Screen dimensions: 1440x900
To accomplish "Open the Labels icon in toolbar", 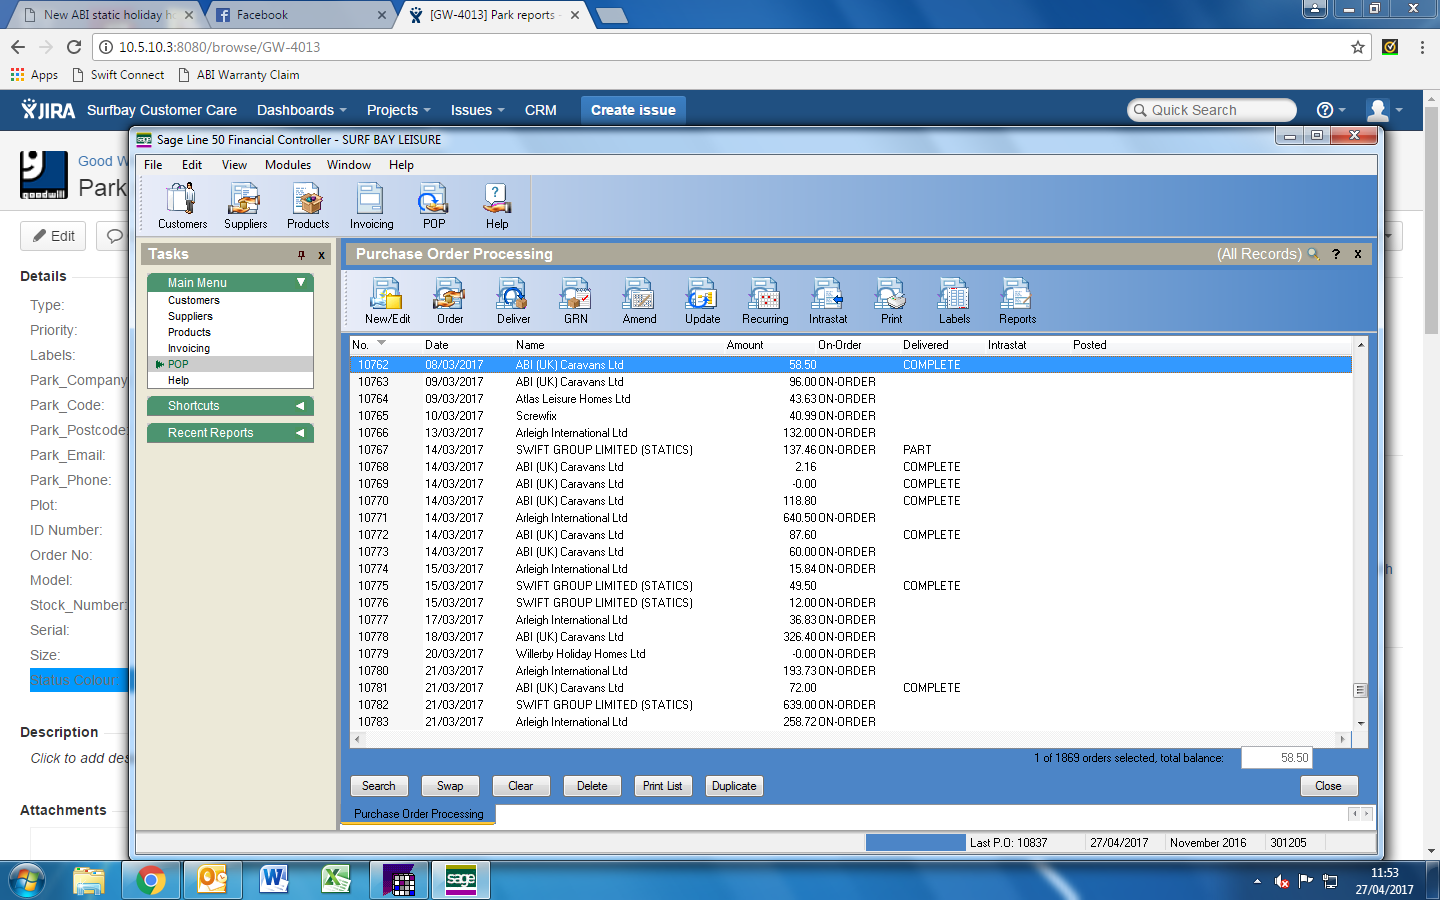I will click(954, 300).
